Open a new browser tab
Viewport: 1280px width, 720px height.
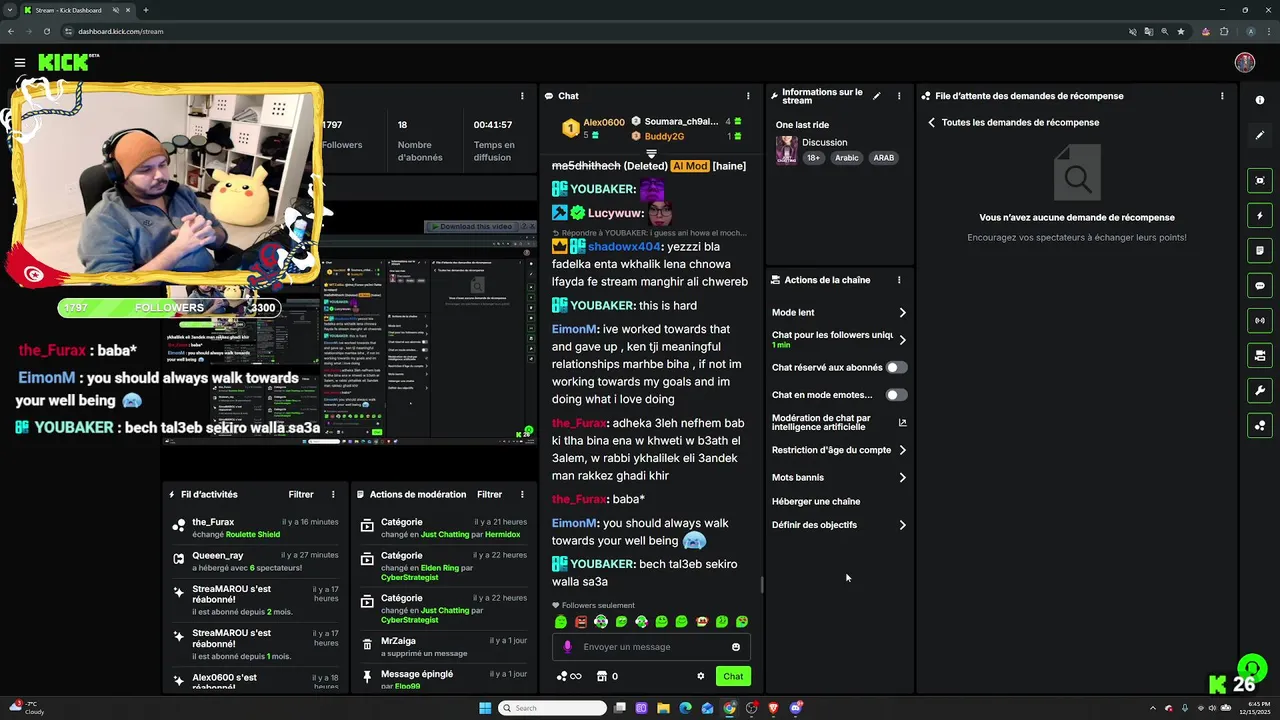pos(146,10)
